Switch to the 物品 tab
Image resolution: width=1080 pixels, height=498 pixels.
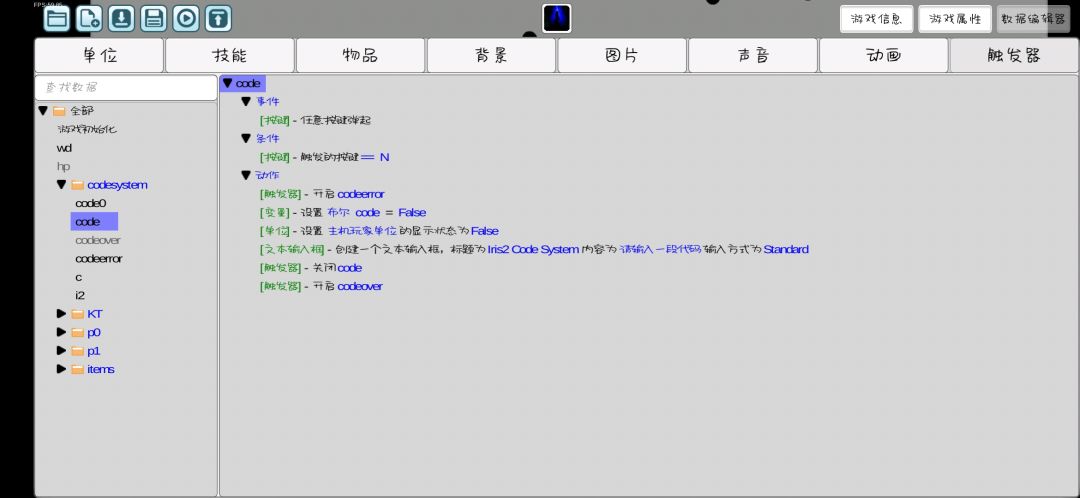[360, 55]
